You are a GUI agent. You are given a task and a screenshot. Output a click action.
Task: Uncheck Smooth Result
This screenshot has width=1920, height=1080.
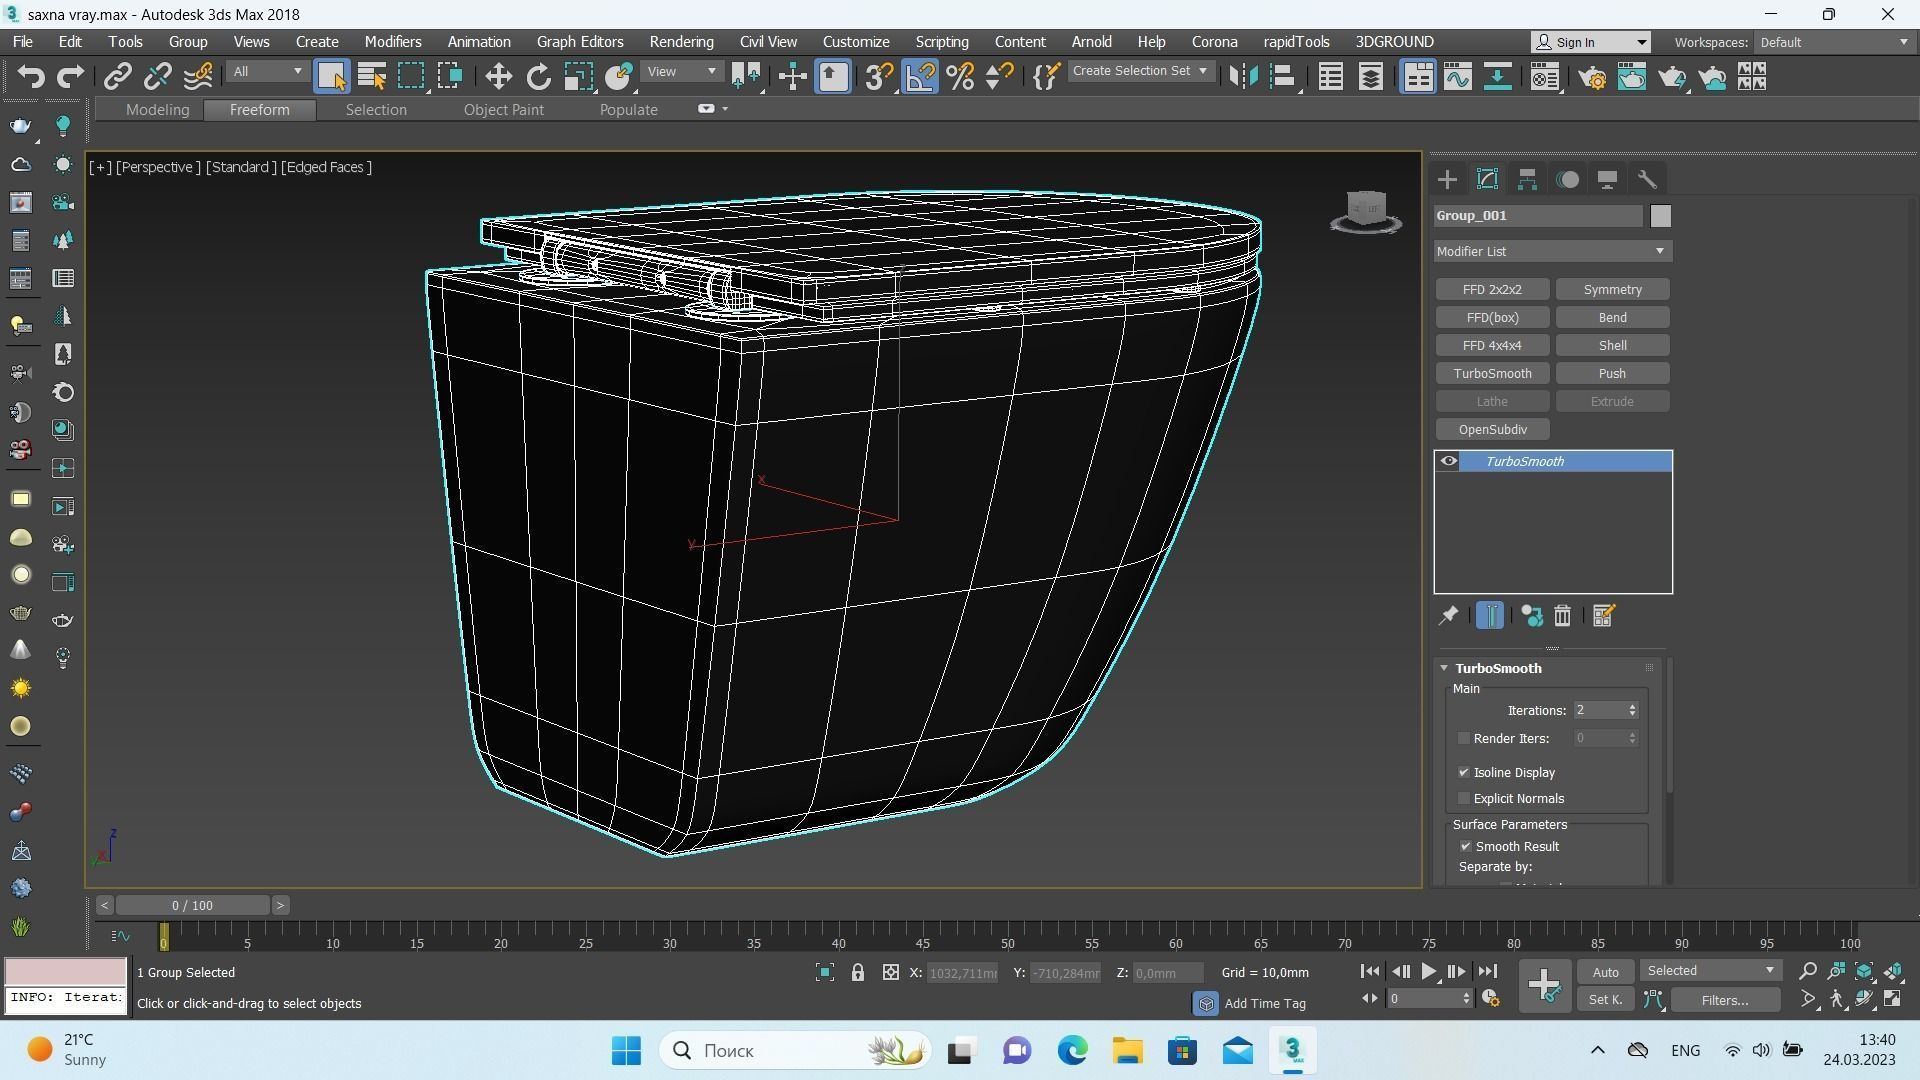[1466, 846]
